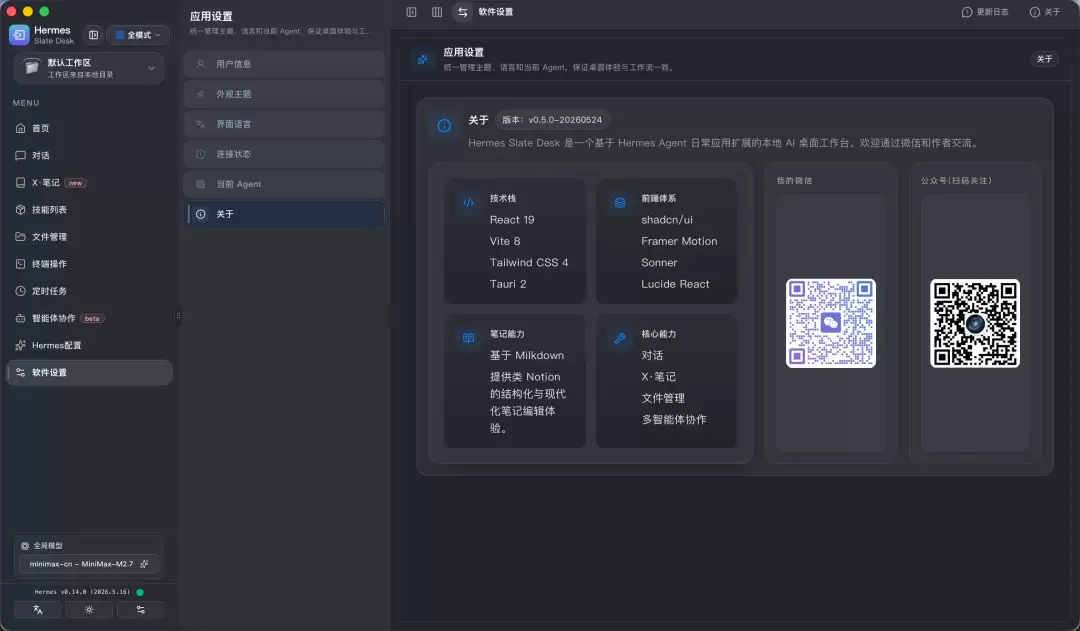
Task: Click 全局模型 label above model selector
Action: (x=48, y=546)
